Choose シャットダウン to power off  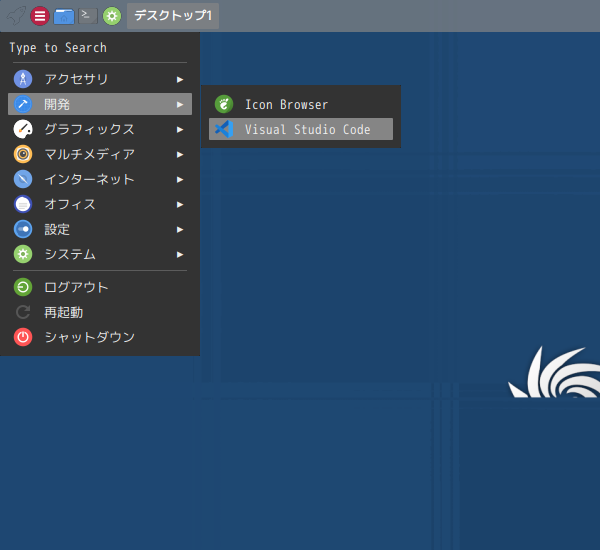tap(100, 337)
